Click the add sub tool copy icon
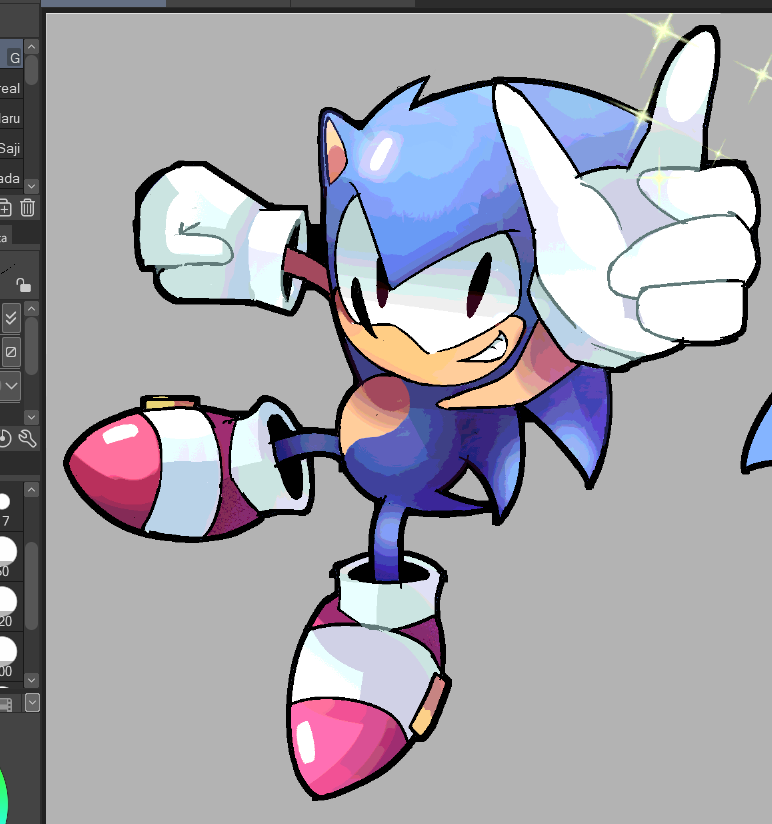Viewport: 772px width, 824px height. [x=5, y=208]
